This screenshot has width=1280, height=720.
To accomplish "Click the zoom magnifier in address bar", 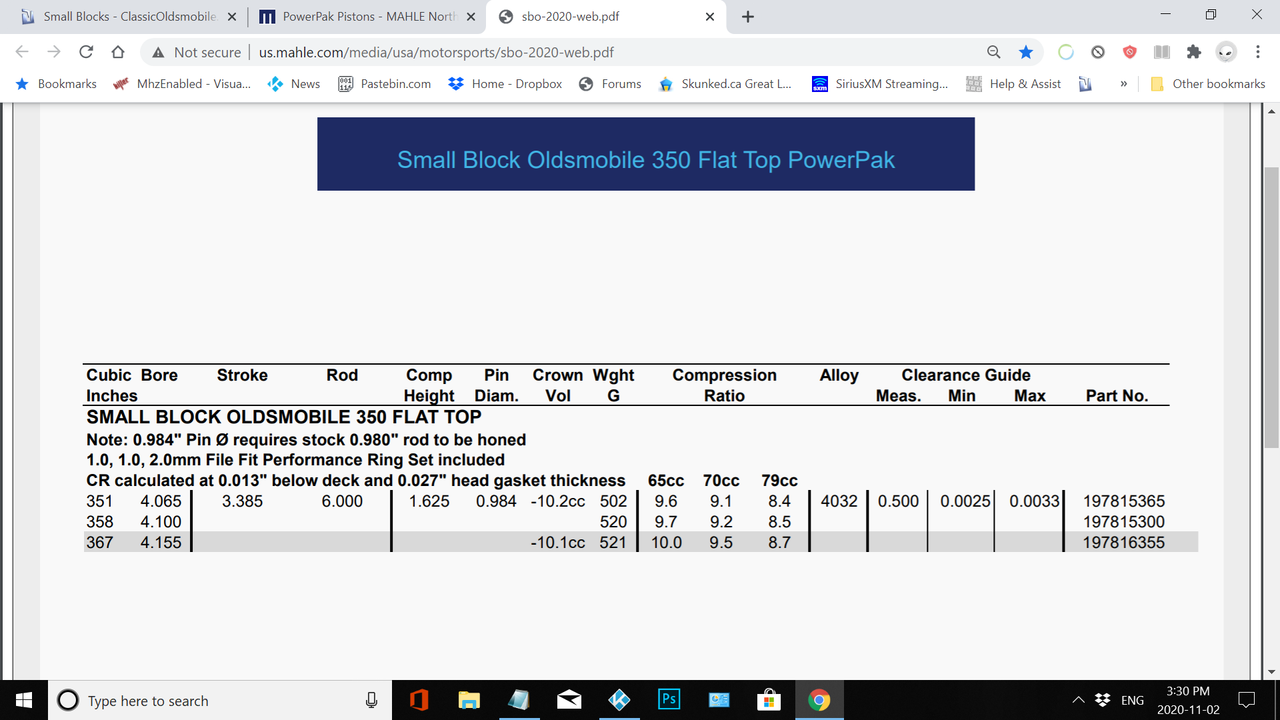I will pos(993,52).
